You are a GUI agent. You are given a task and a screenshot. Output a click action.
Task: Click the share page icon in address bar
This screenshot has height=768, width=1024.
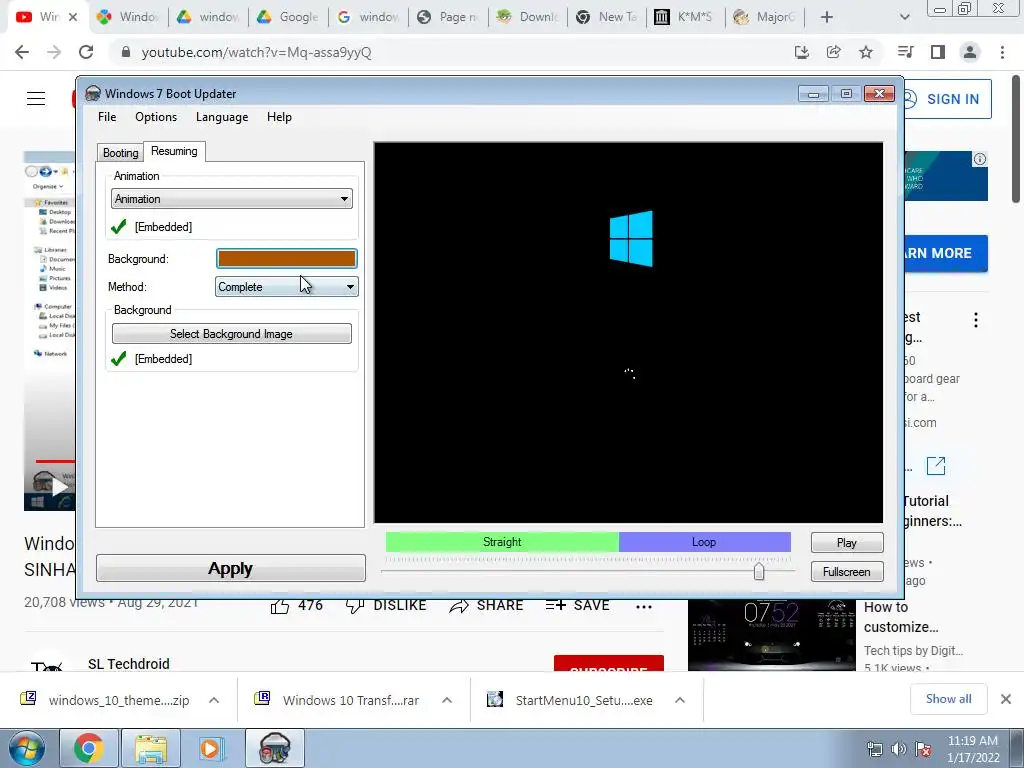(x=834, y=52)
